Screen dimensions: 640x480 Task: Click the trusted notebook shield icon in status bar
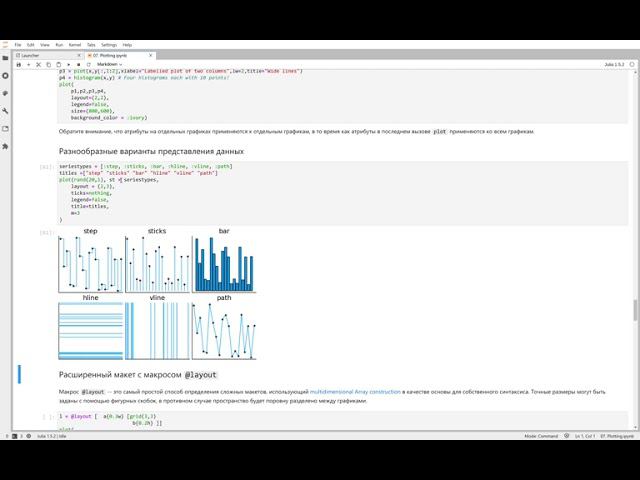pyautogui.click(x=567, y=436)
